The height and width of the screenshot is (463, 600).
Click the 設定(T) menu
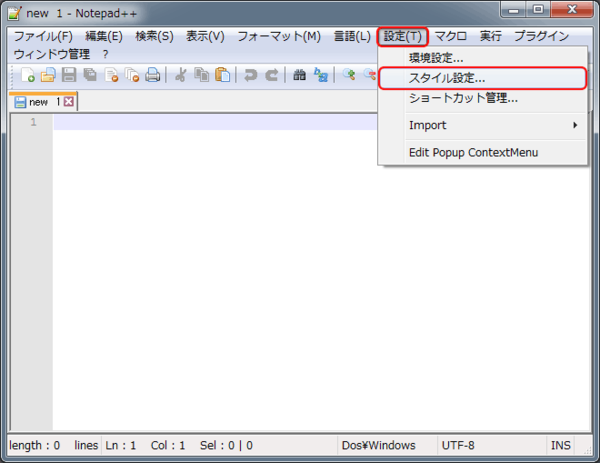403,36
